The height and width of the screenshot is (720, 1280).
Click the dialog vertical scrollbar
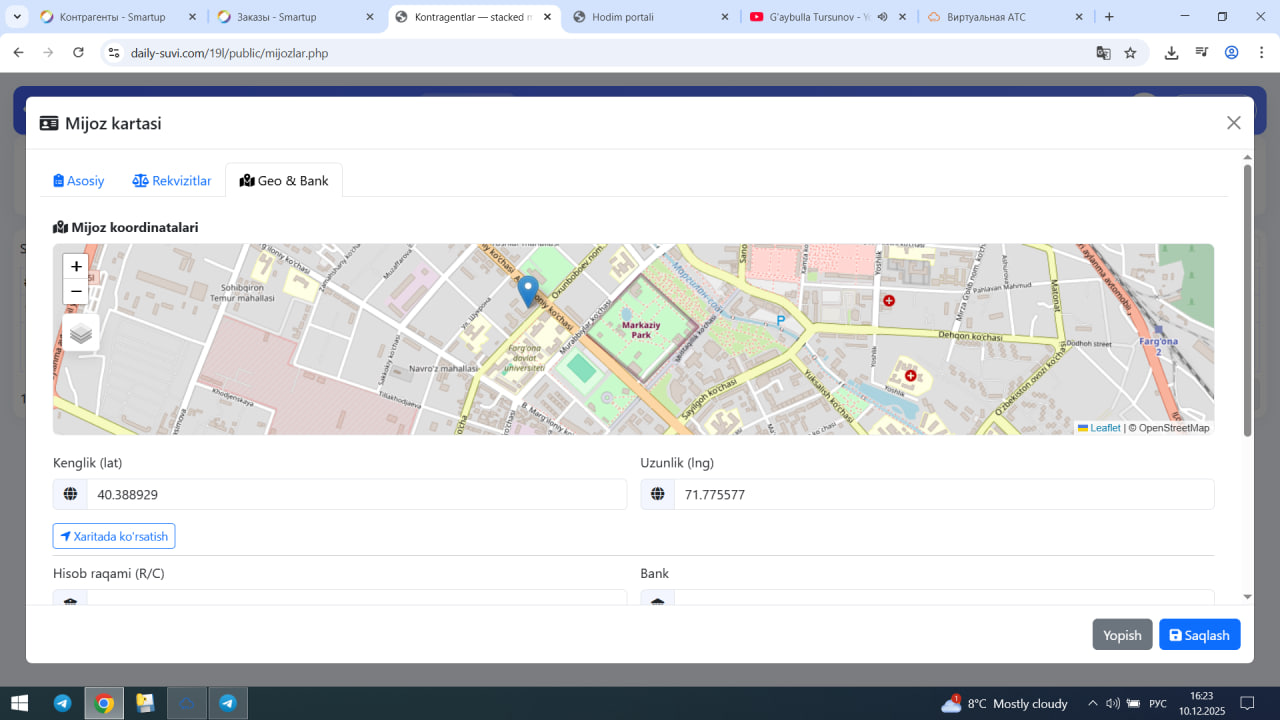pyautogui.click(x=1247, y=300)
